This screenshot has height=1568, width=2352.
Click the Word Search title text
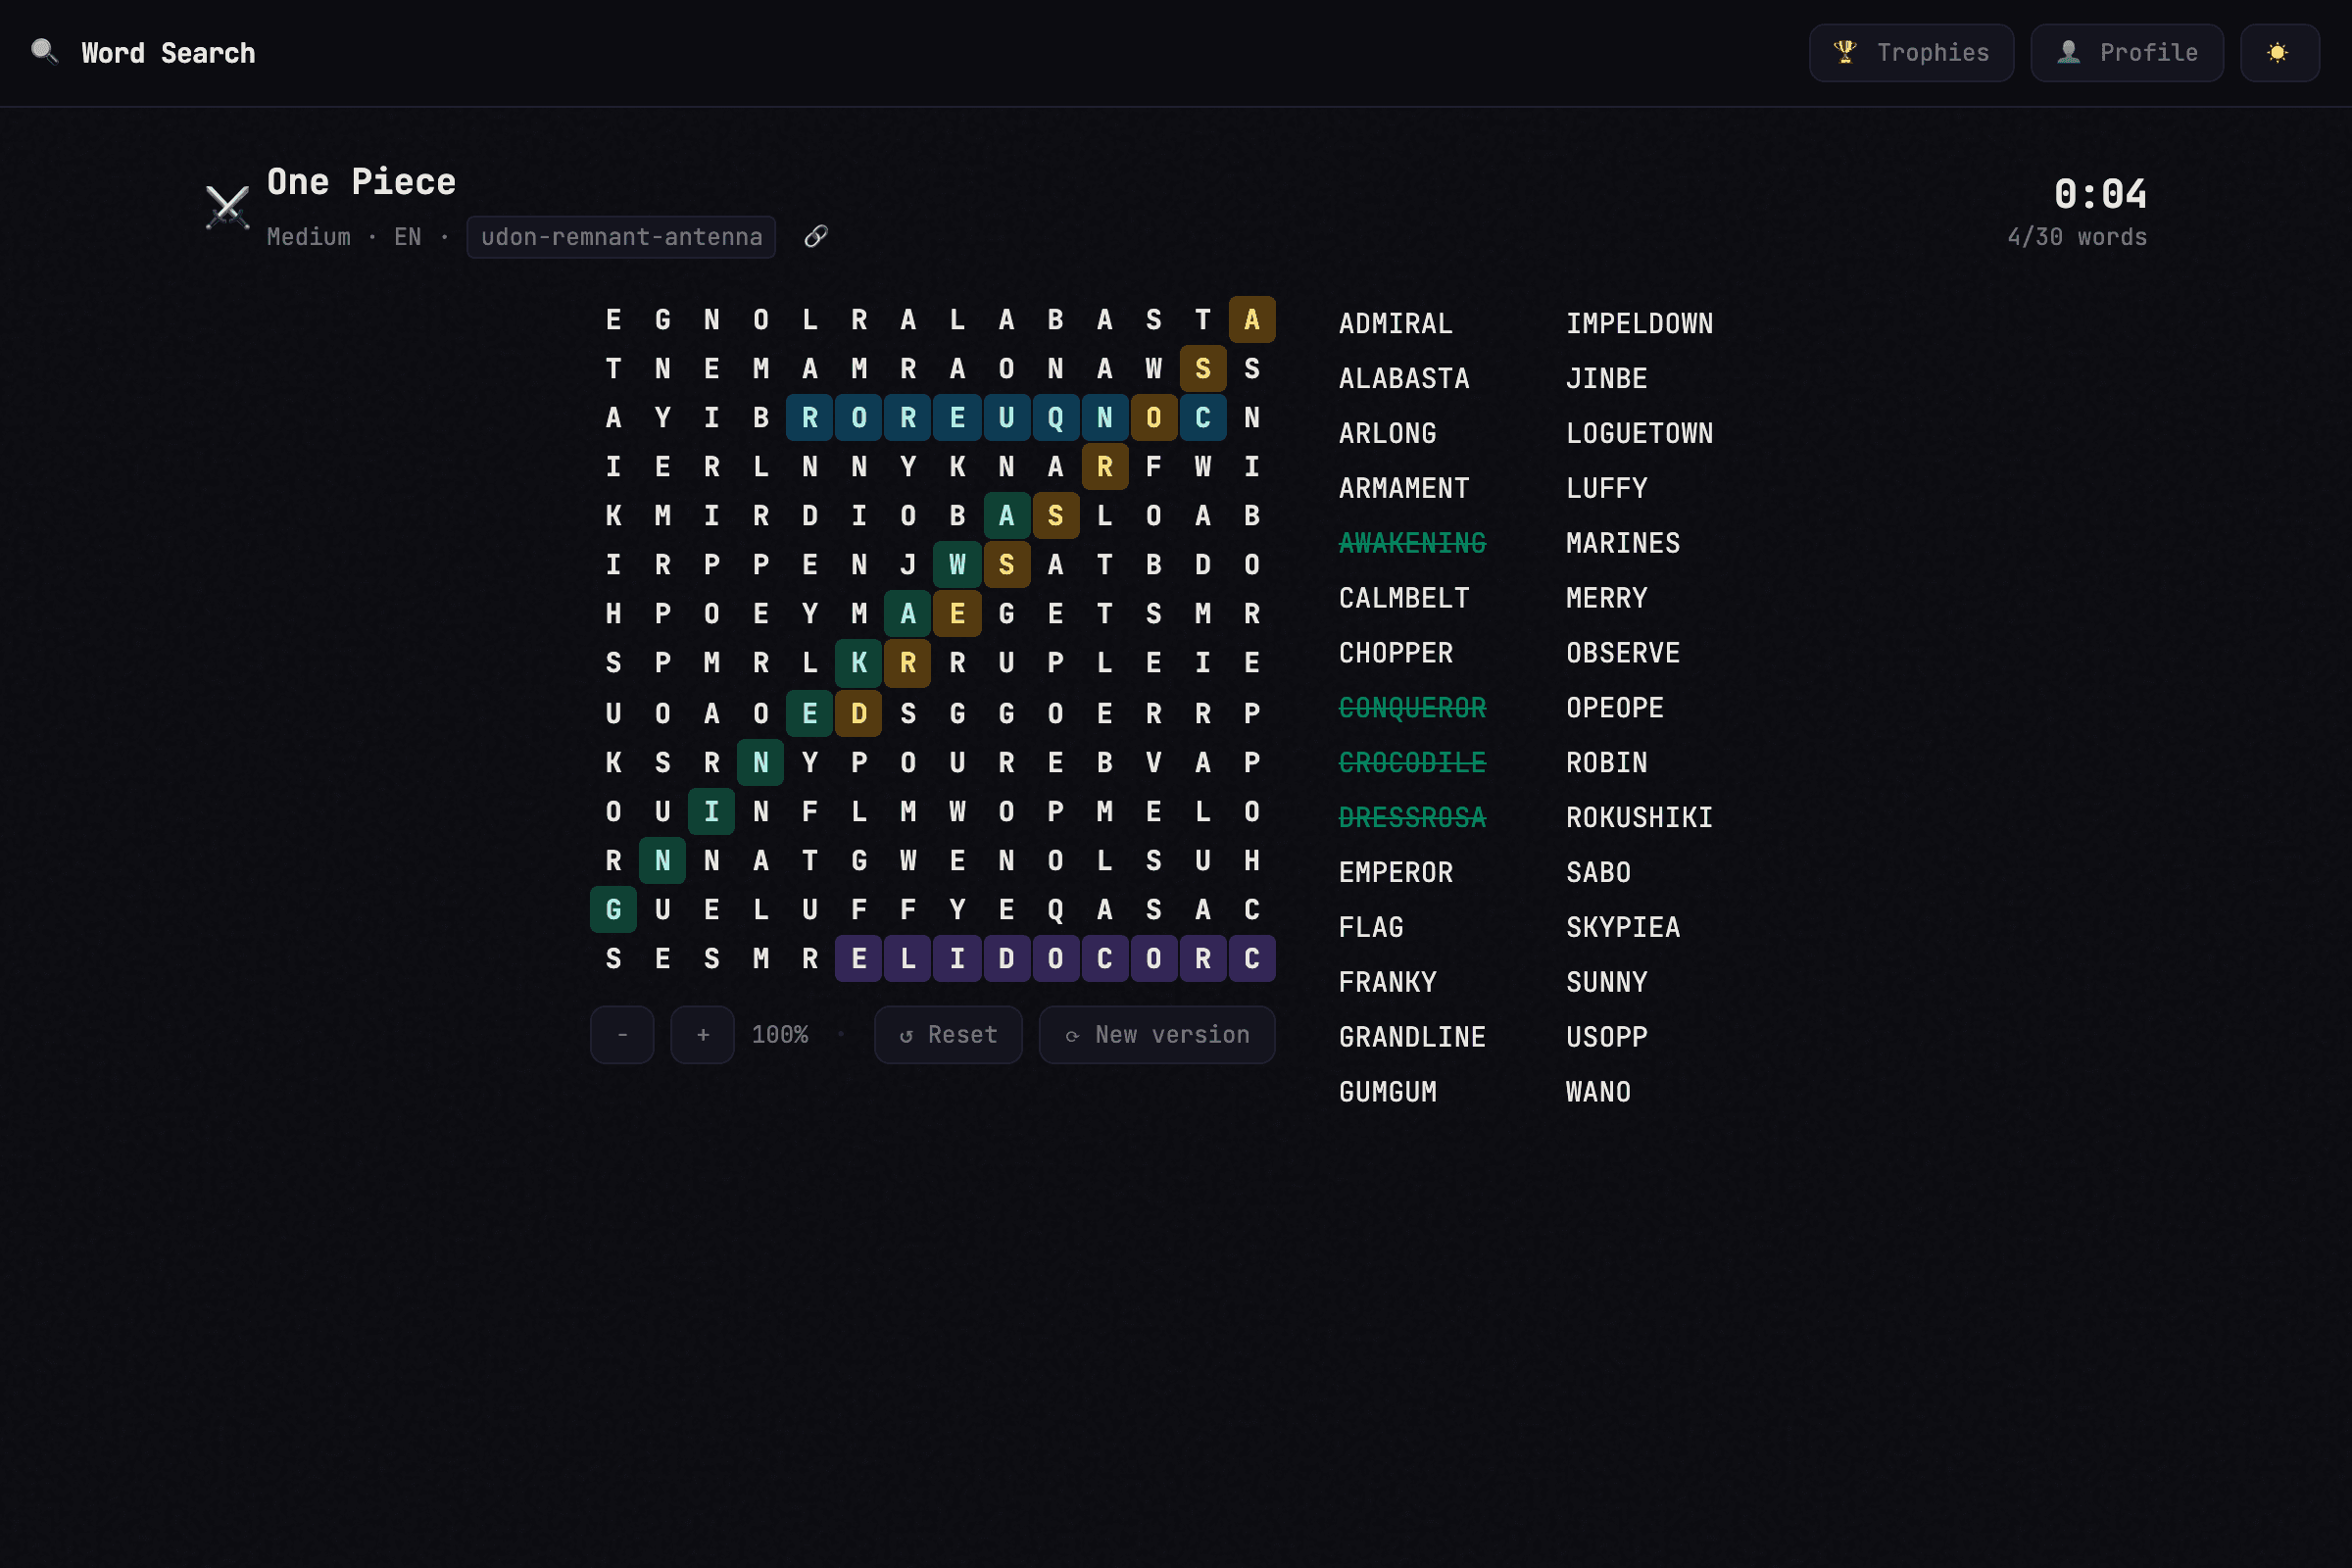coord(168,53)
